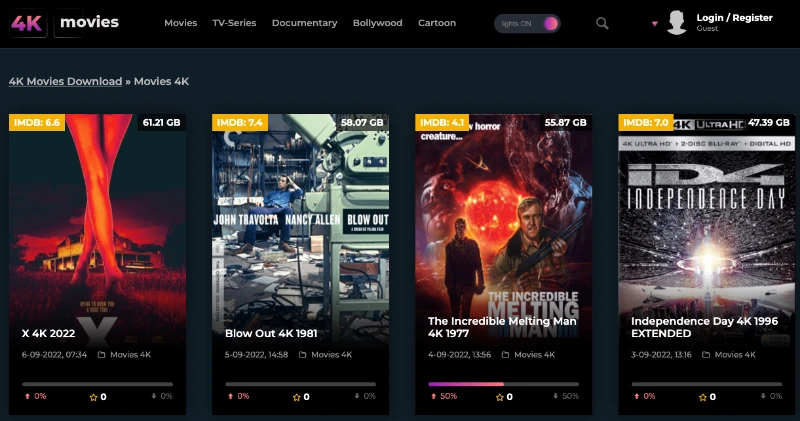Click the Movies 4K breadcrumb text
This screenshot has width=800, height=421.
[x=161, y=81]
